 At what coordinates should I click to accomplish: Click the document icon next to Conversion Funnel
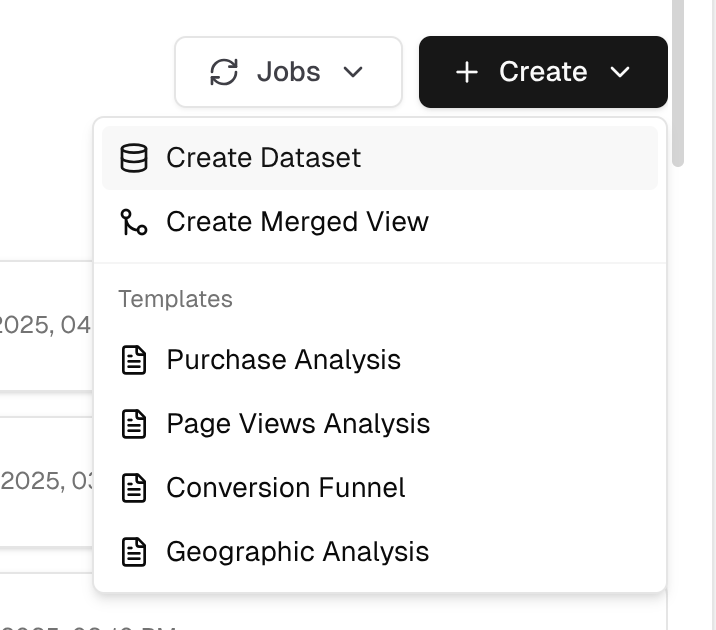(134, 488)
